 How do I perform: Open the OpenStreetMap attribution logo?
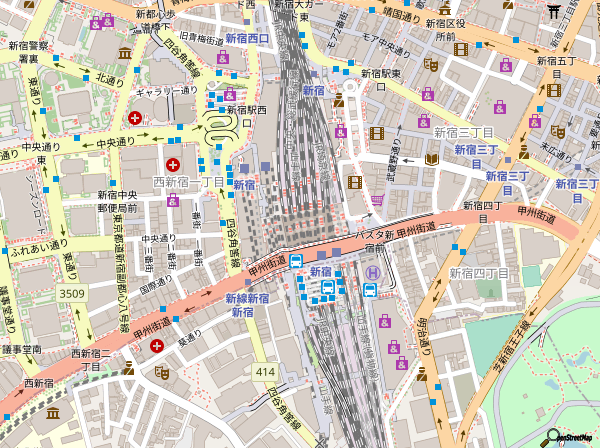click(573, 436)
